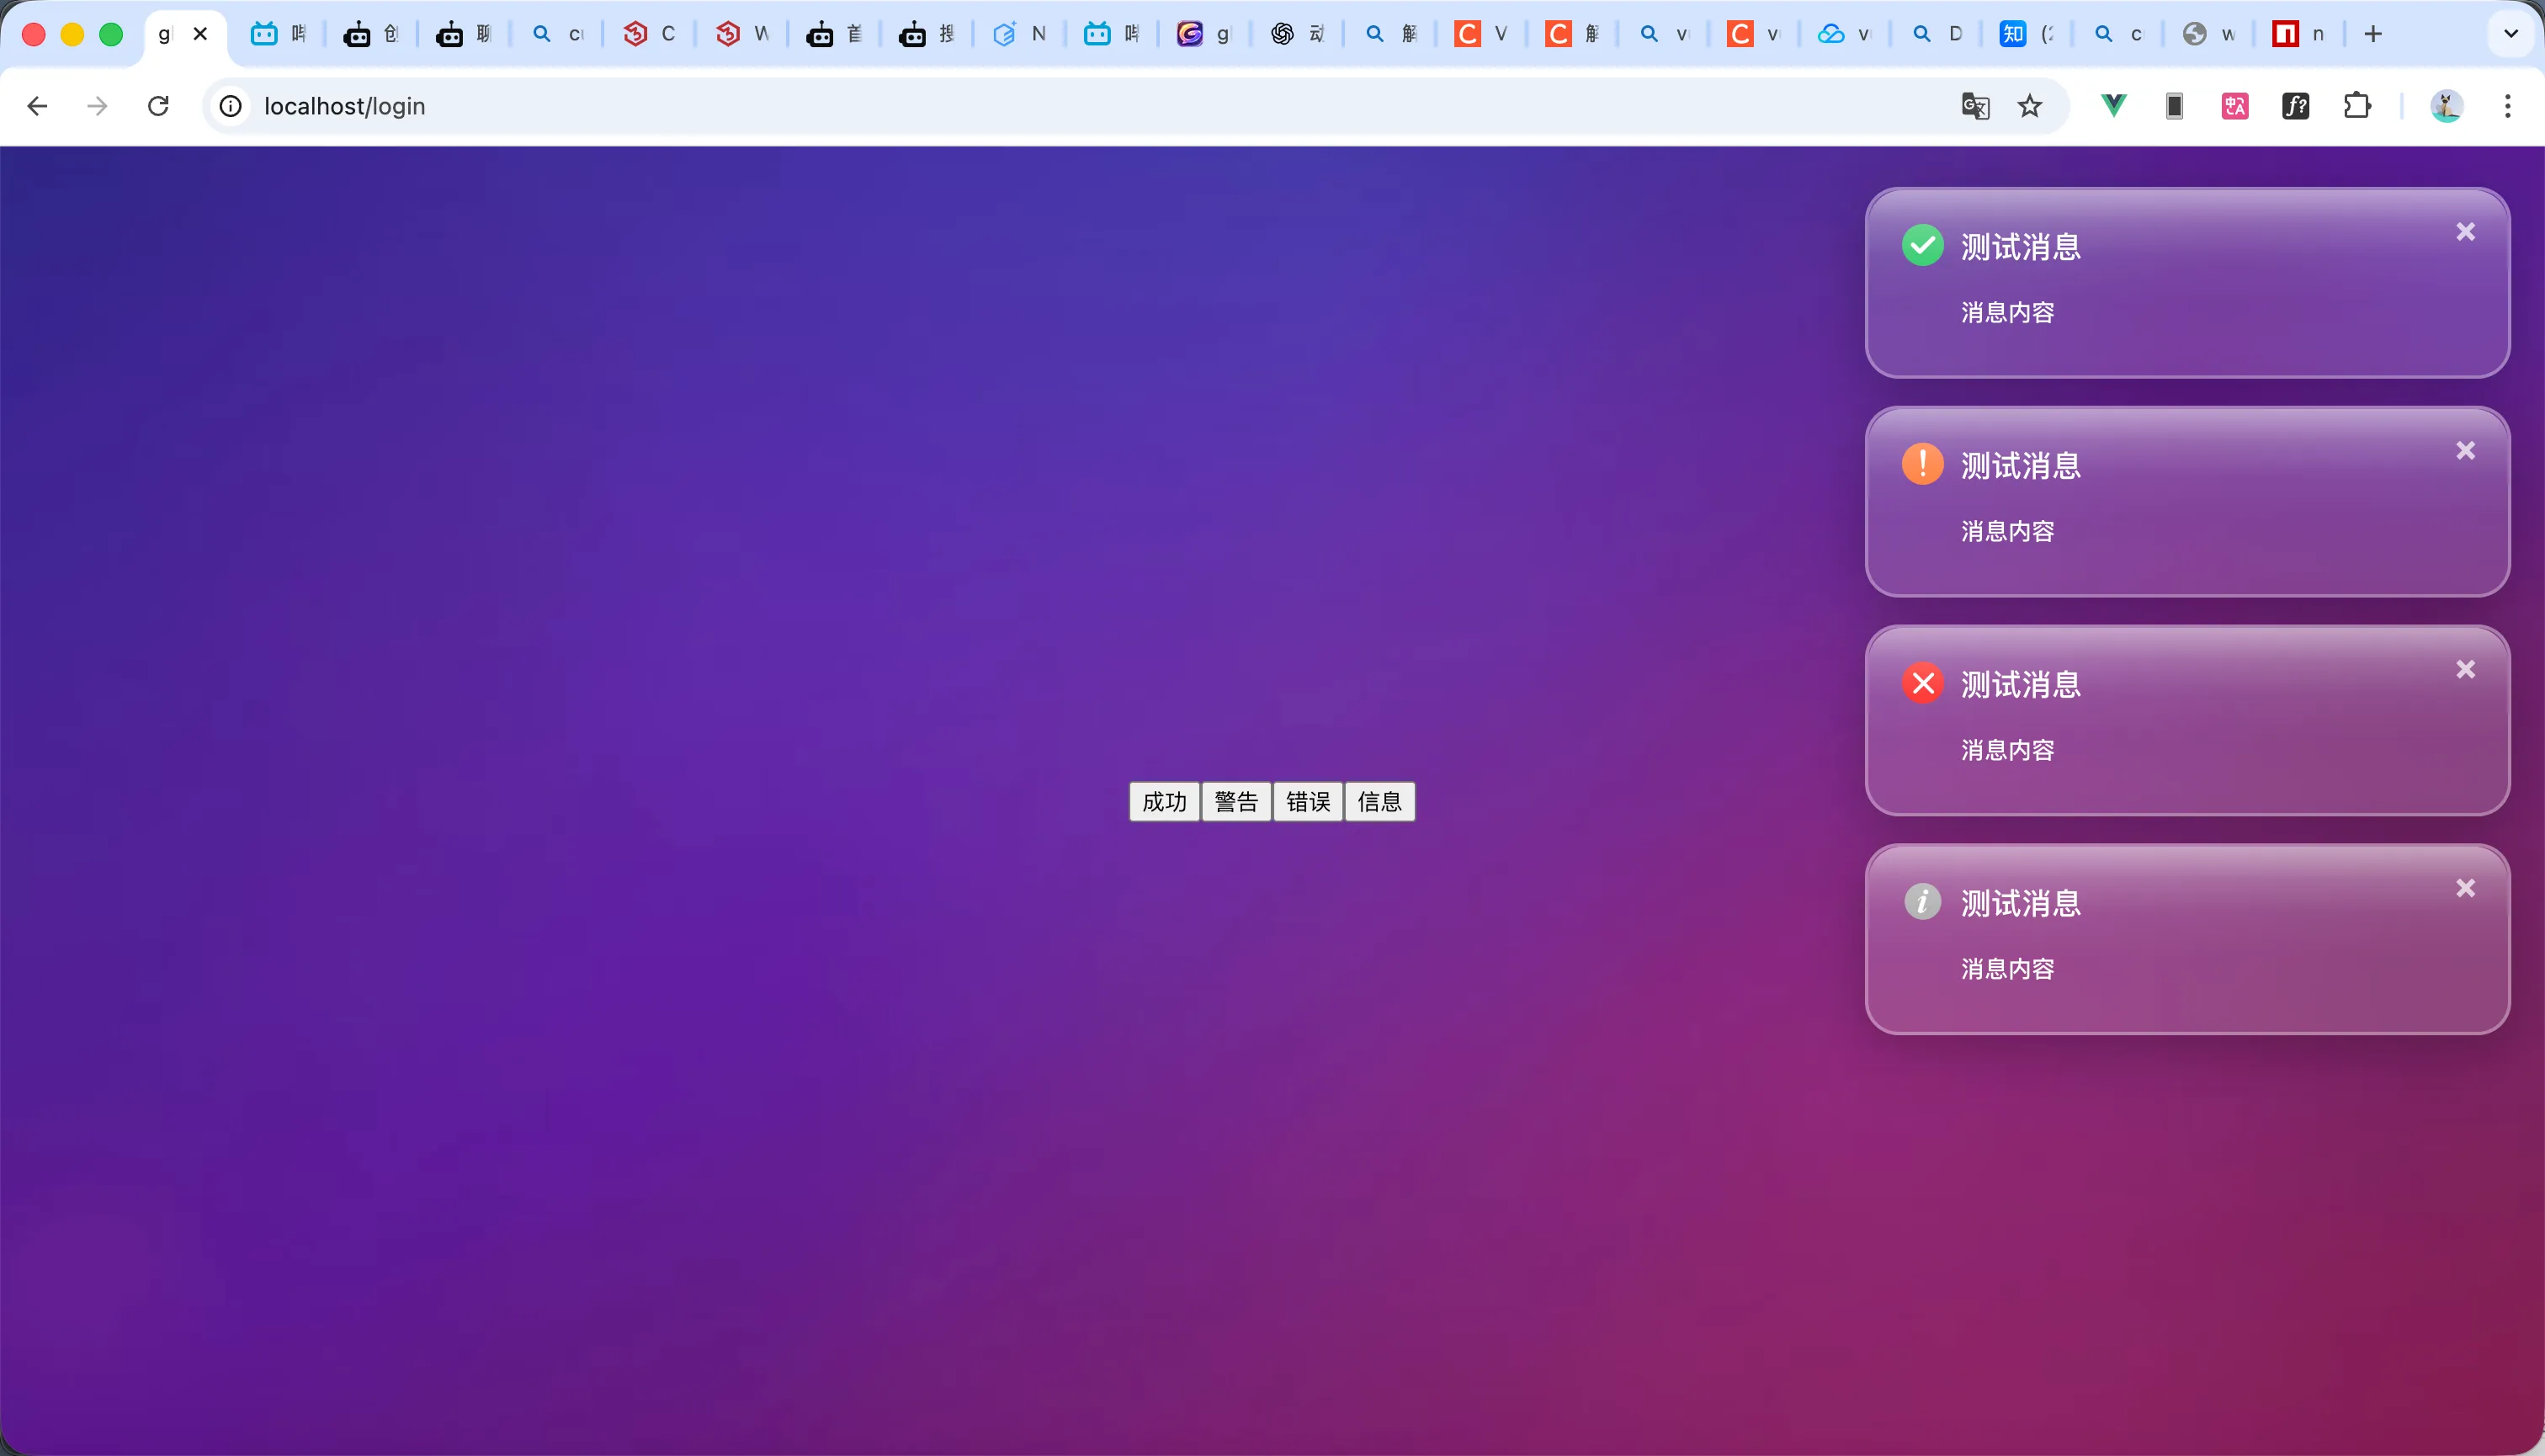Expand the tab search dropdown arrow
Viewport: 2545px width, 1456px height.
click(x=2510, y=34)
